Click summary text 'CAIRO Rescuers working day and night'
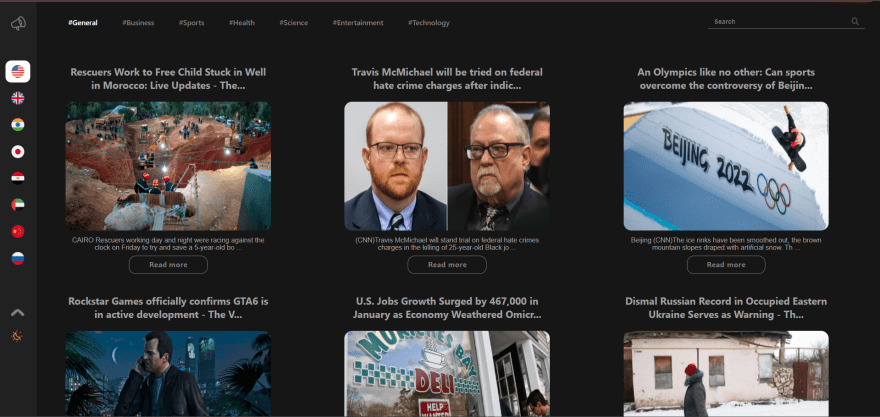 click(x=168, y=244)
